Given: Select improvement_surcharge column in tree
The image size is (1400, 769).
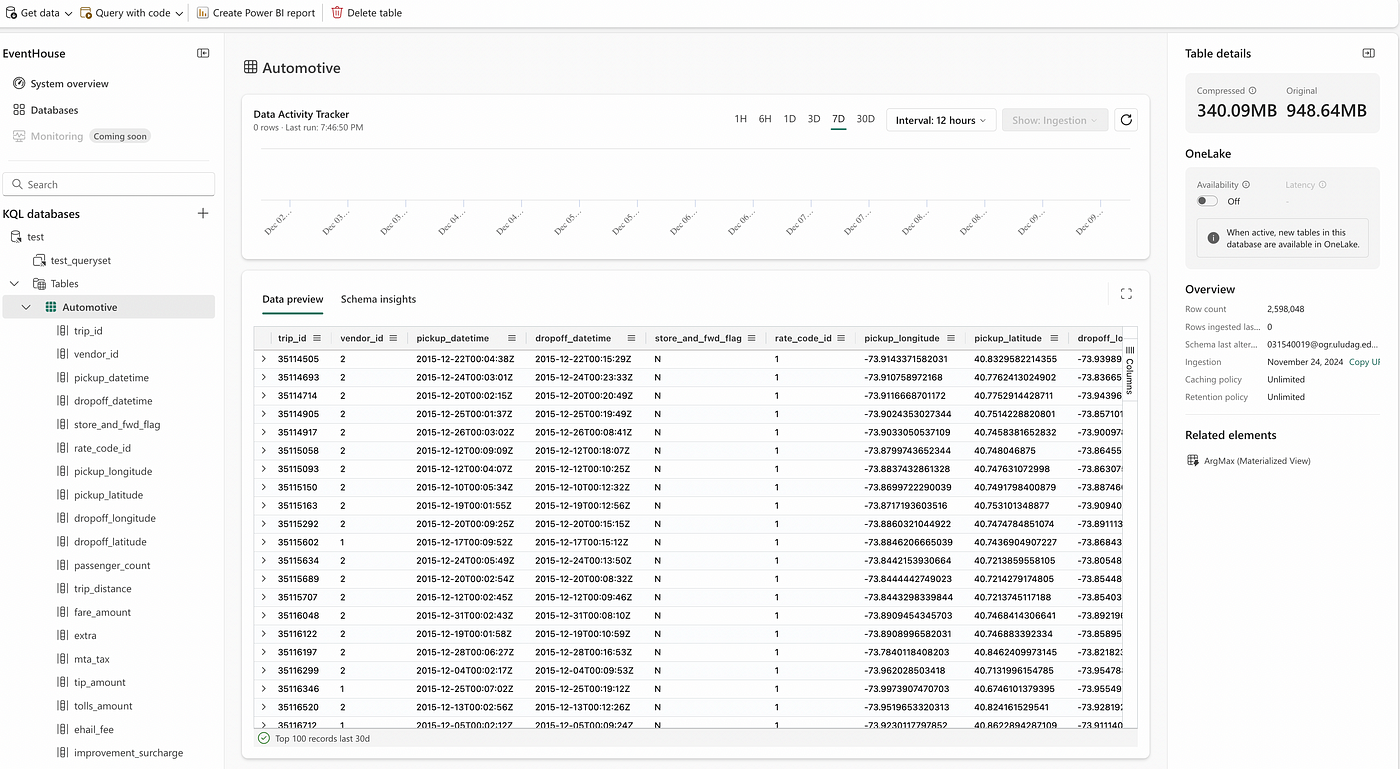Looking at the screenshot, I should 128,753.
